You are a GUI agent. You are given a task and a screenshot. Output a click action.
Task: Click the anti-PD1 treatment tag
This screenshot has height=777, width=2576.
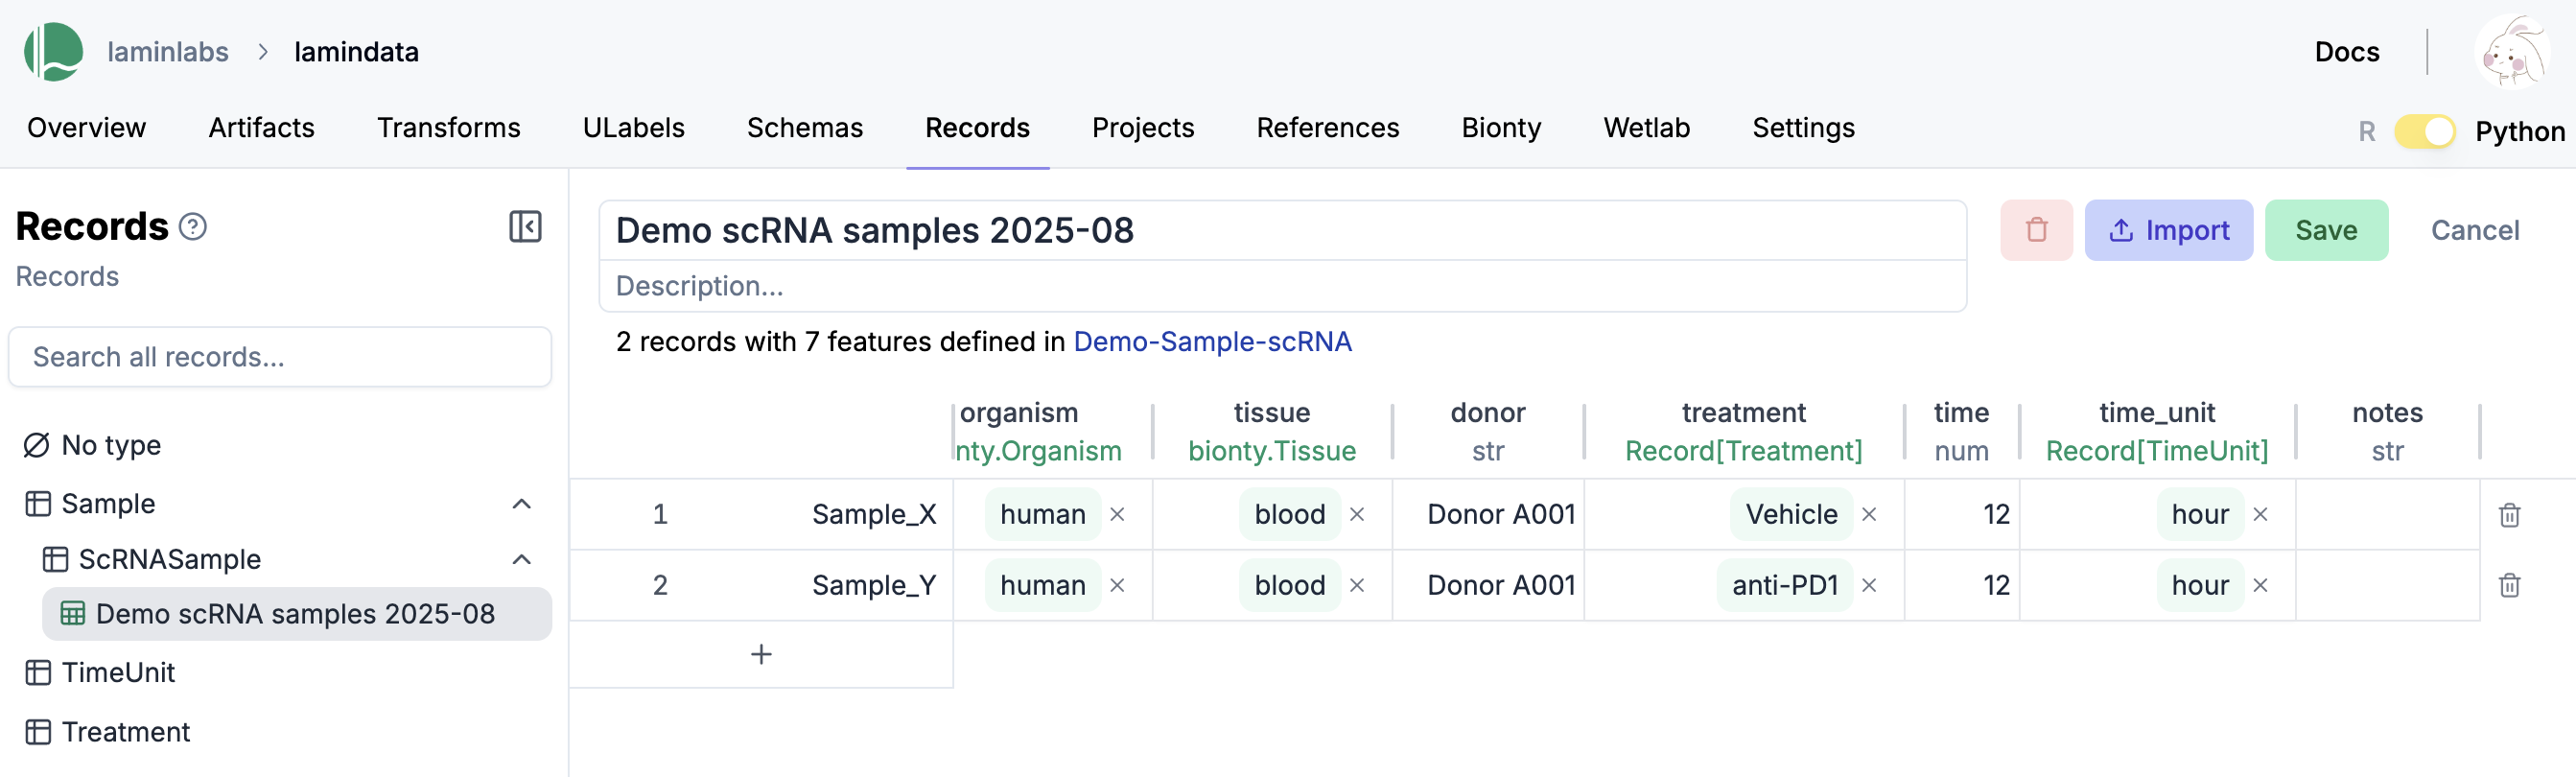[1784, 585]
